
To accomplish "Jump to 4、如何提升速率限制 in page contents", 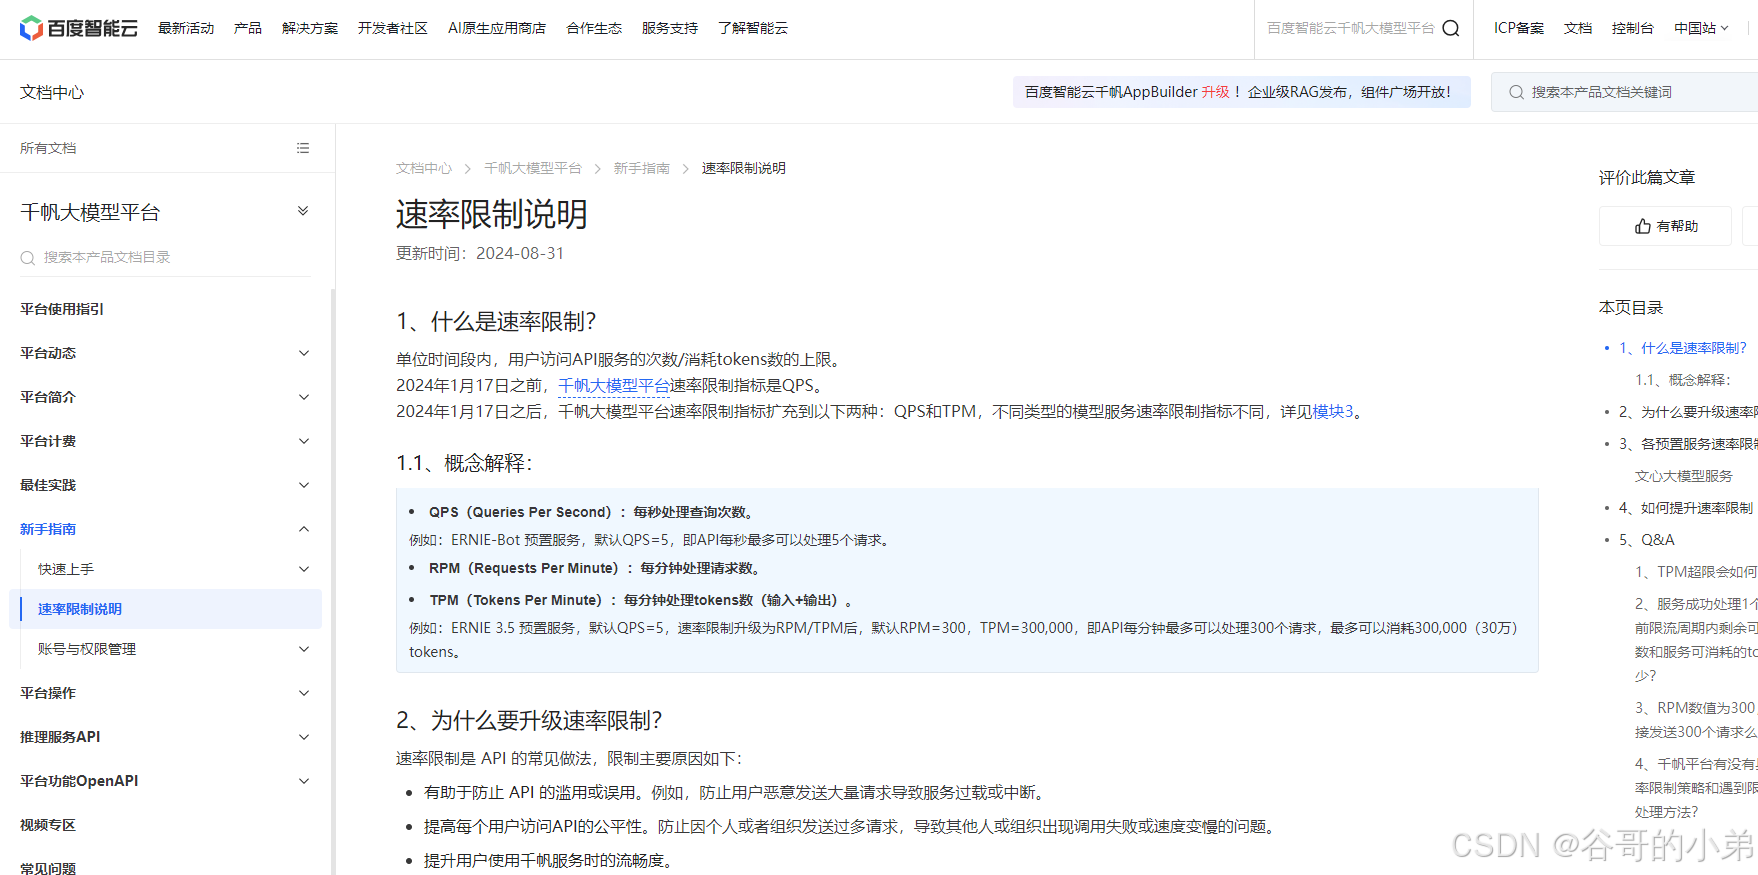I will click(1686, 508).
